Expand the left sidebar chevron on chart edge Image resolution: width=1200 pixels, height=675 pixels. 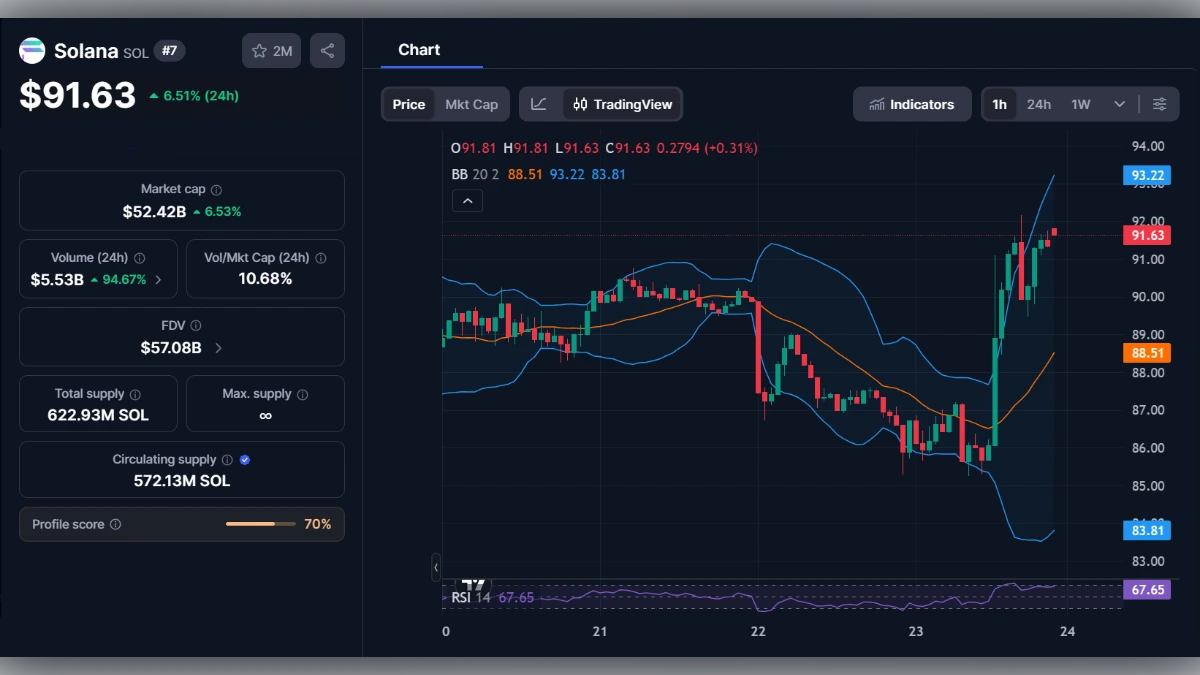[436, 567]
